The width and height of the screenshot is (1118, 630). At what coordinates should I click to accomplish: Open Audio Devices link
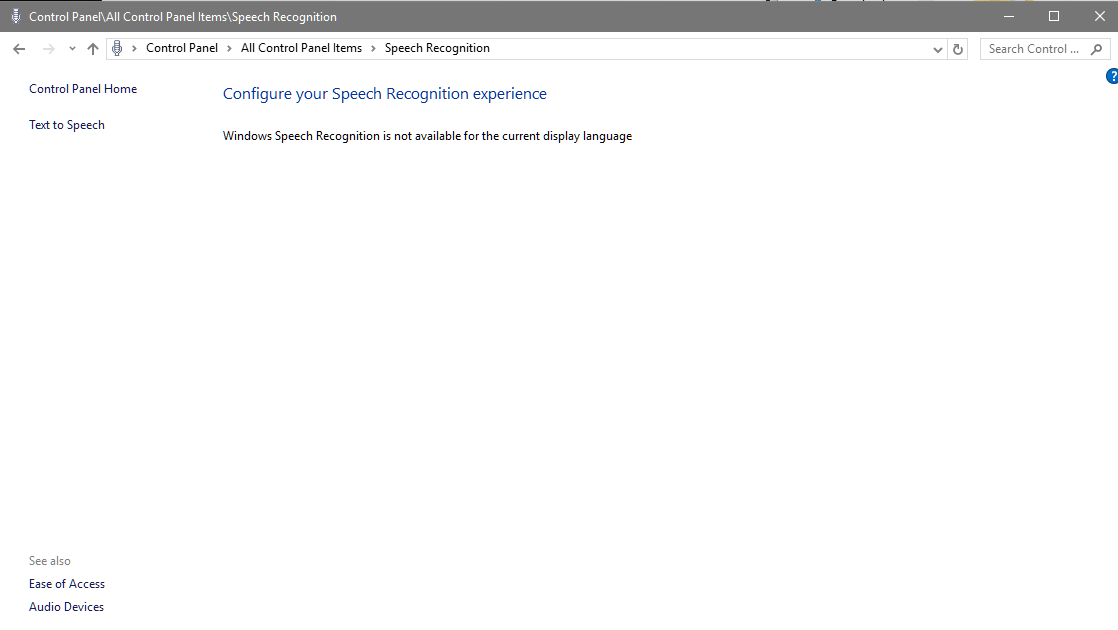coord(66,606)
